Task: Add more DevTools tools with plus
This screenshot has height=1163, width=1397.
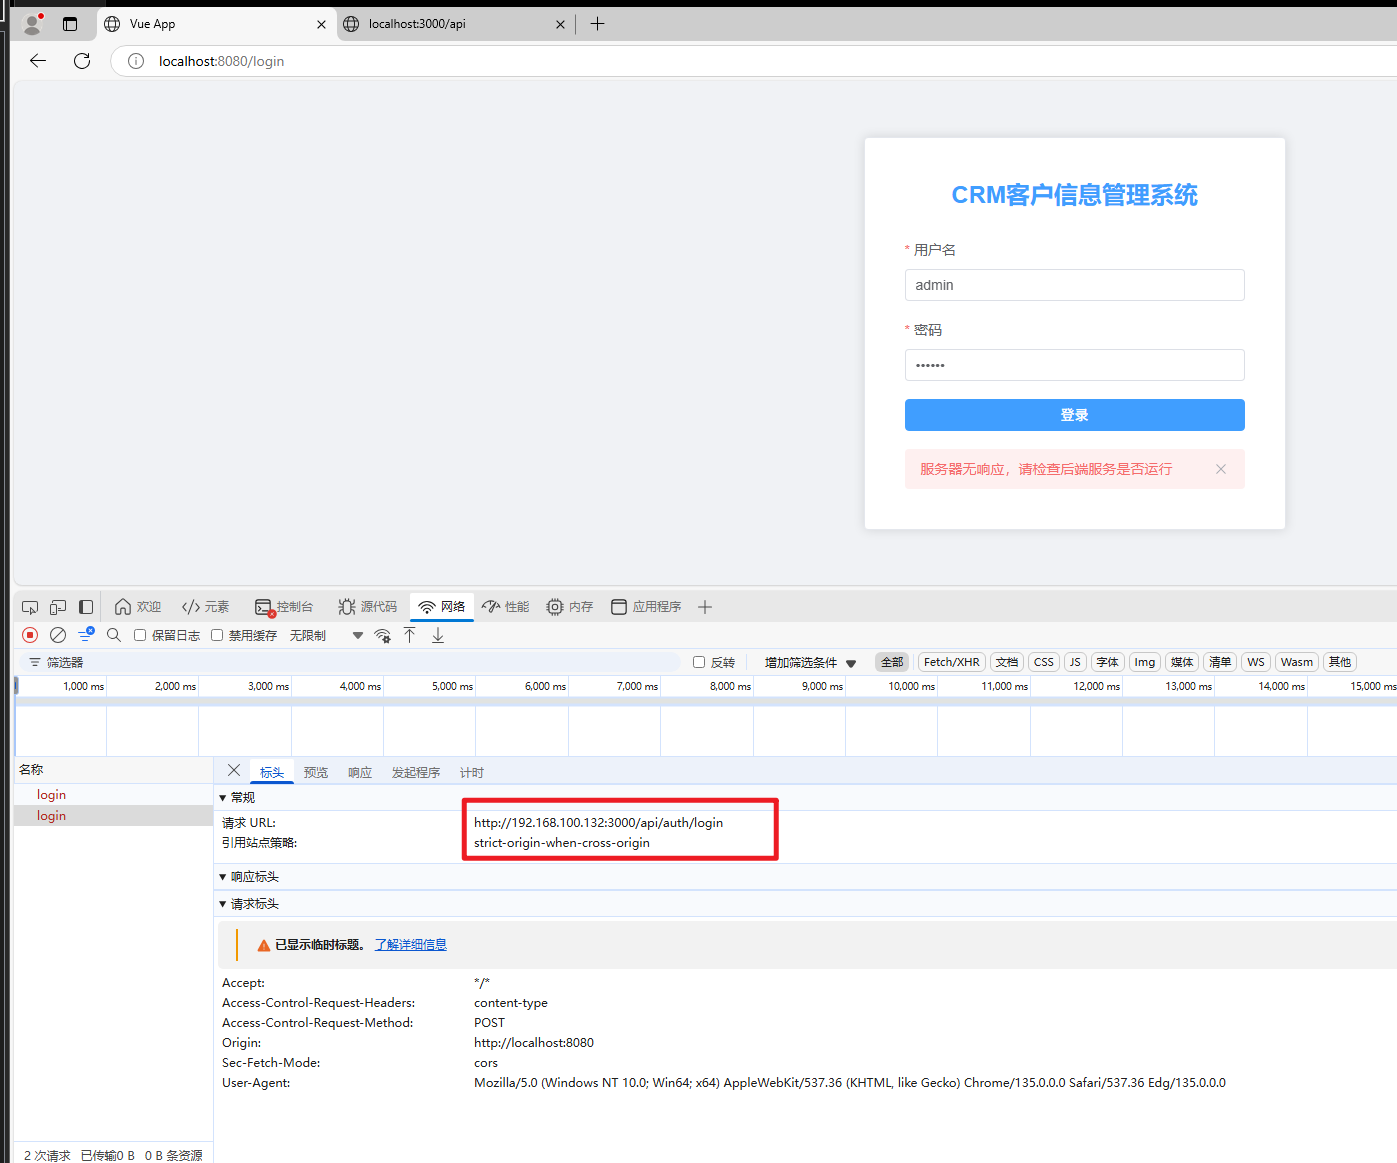Action: tap(705, 607)
